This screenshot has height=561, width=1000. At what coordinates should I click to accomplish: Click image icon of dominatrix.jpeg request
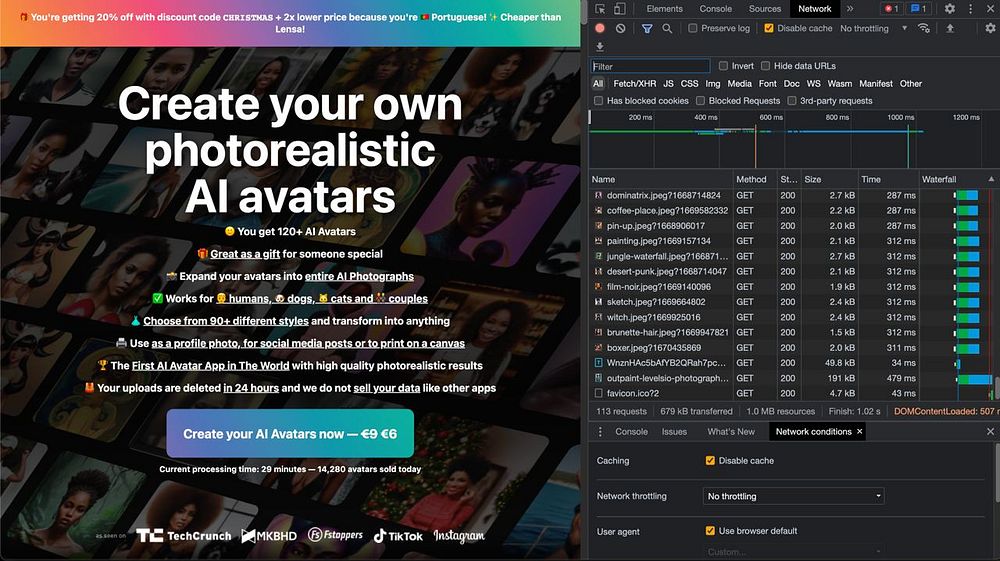(598, 195)
